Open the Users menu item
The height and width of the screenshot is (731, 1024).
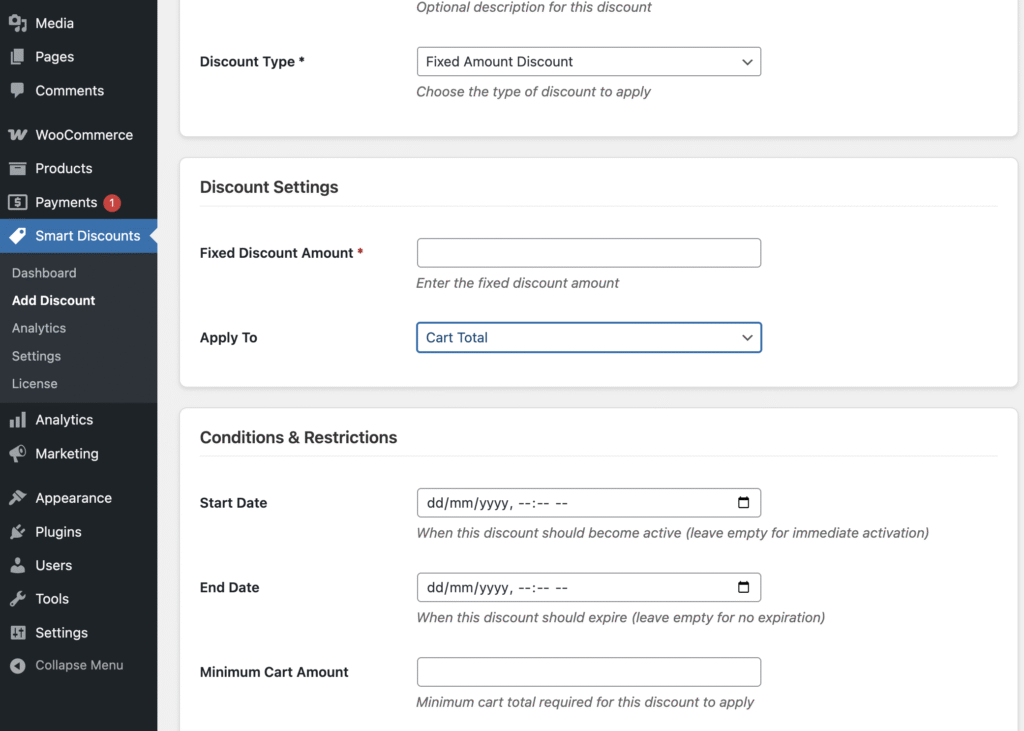53,565
